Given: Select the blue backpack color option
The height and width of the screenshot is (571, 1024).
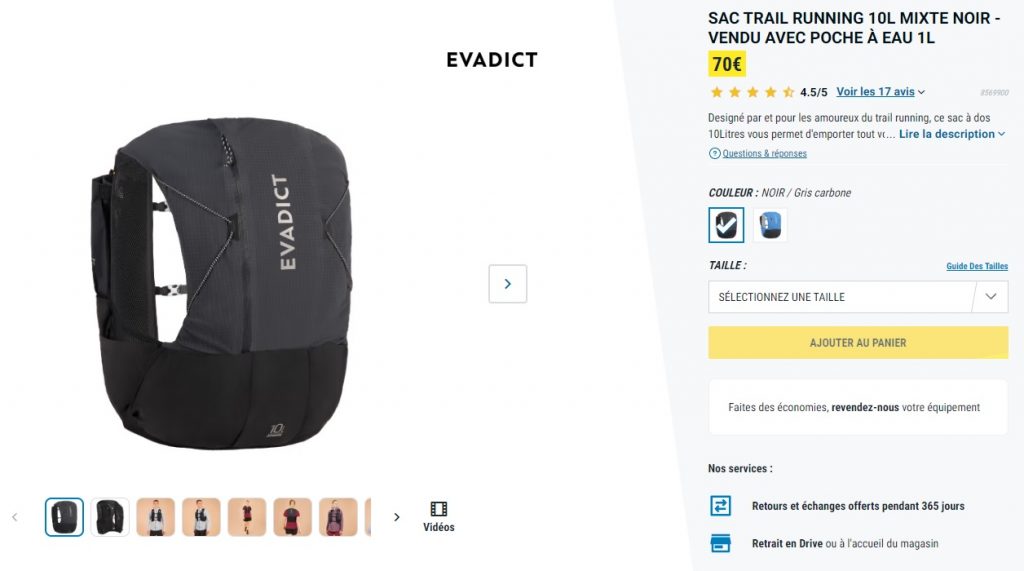Looking at the screenshot, I should coord(771,225).
